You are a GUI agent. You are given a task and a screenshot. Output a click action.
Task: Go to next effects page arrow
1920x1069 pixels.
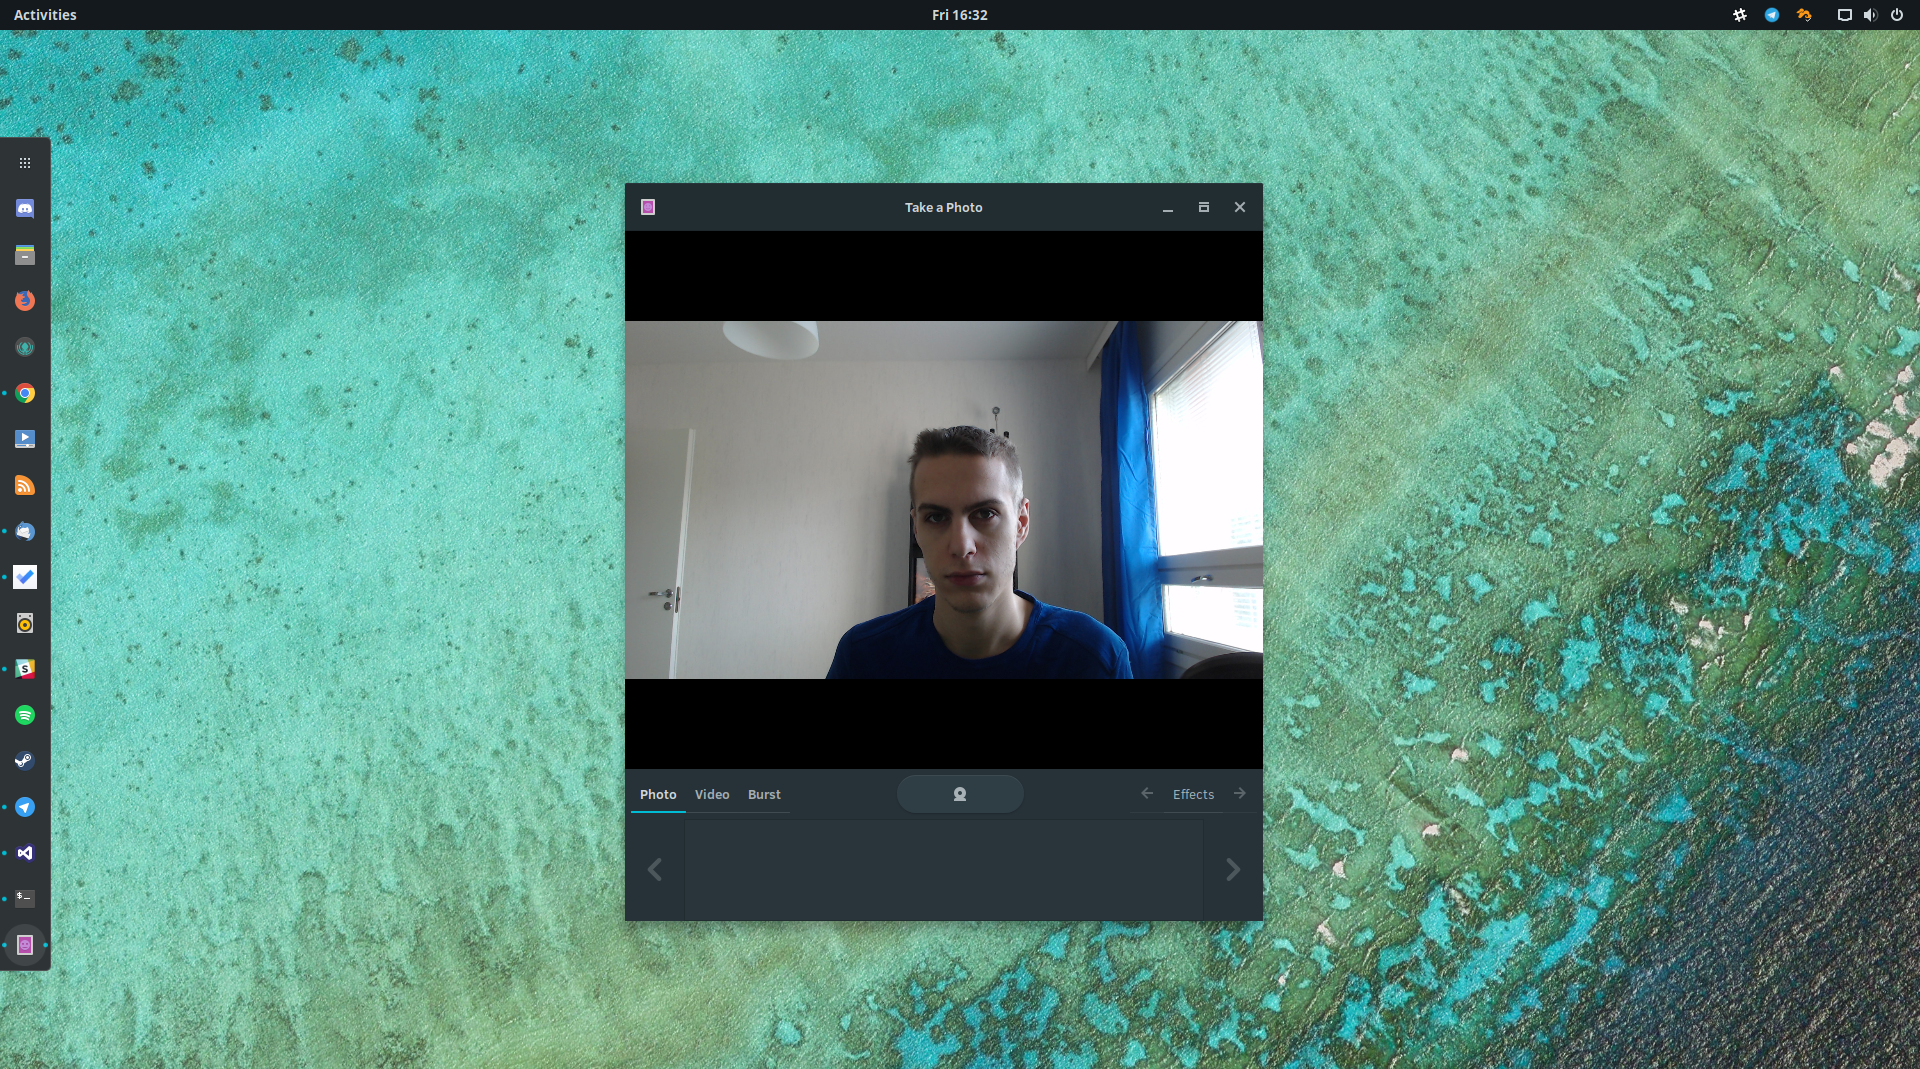coord(1239,793)
